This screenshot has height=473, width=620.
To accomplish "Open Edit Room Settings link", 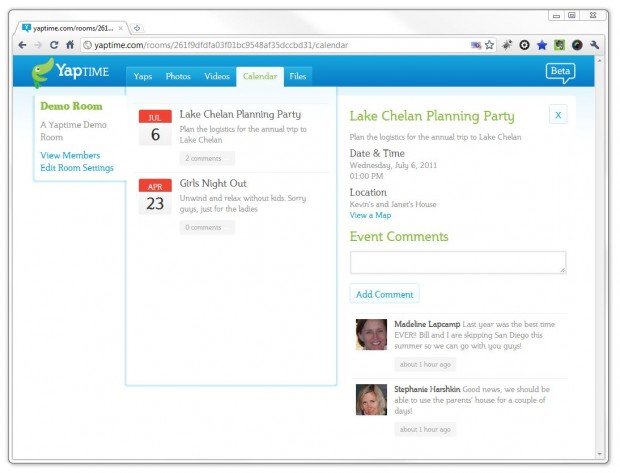I will coord(77,168).
